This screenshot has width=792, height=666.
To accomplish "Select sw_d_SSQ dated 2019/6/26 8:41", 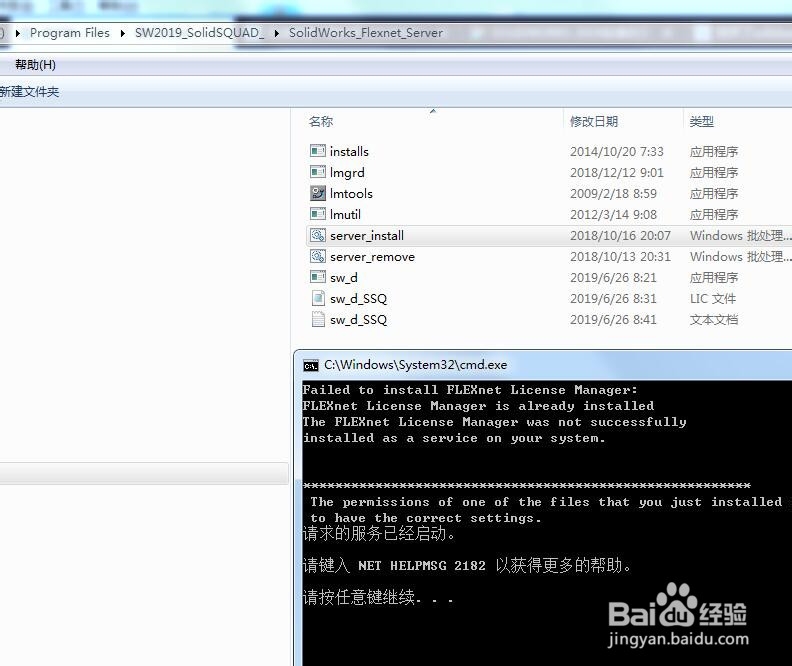I will coord(358,320).
